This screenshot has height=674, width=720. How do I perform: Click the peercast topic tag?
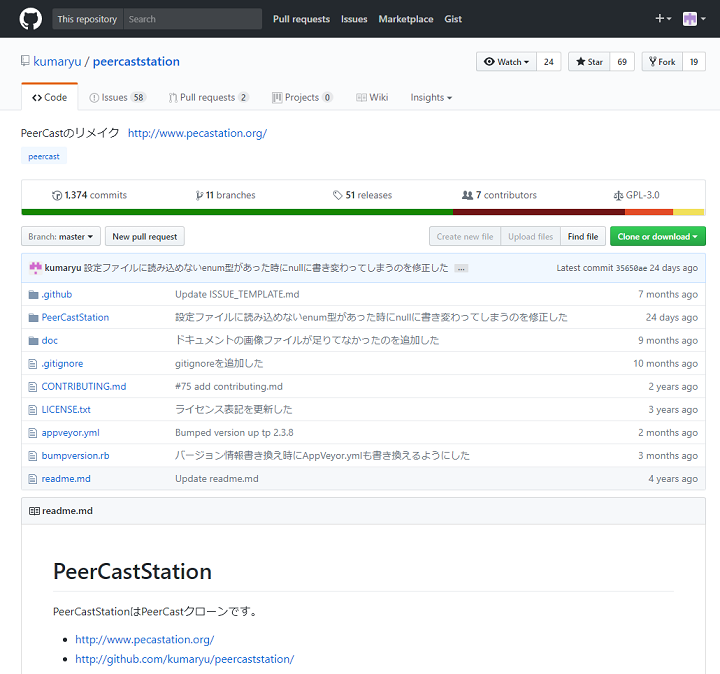tap(44, 156)
